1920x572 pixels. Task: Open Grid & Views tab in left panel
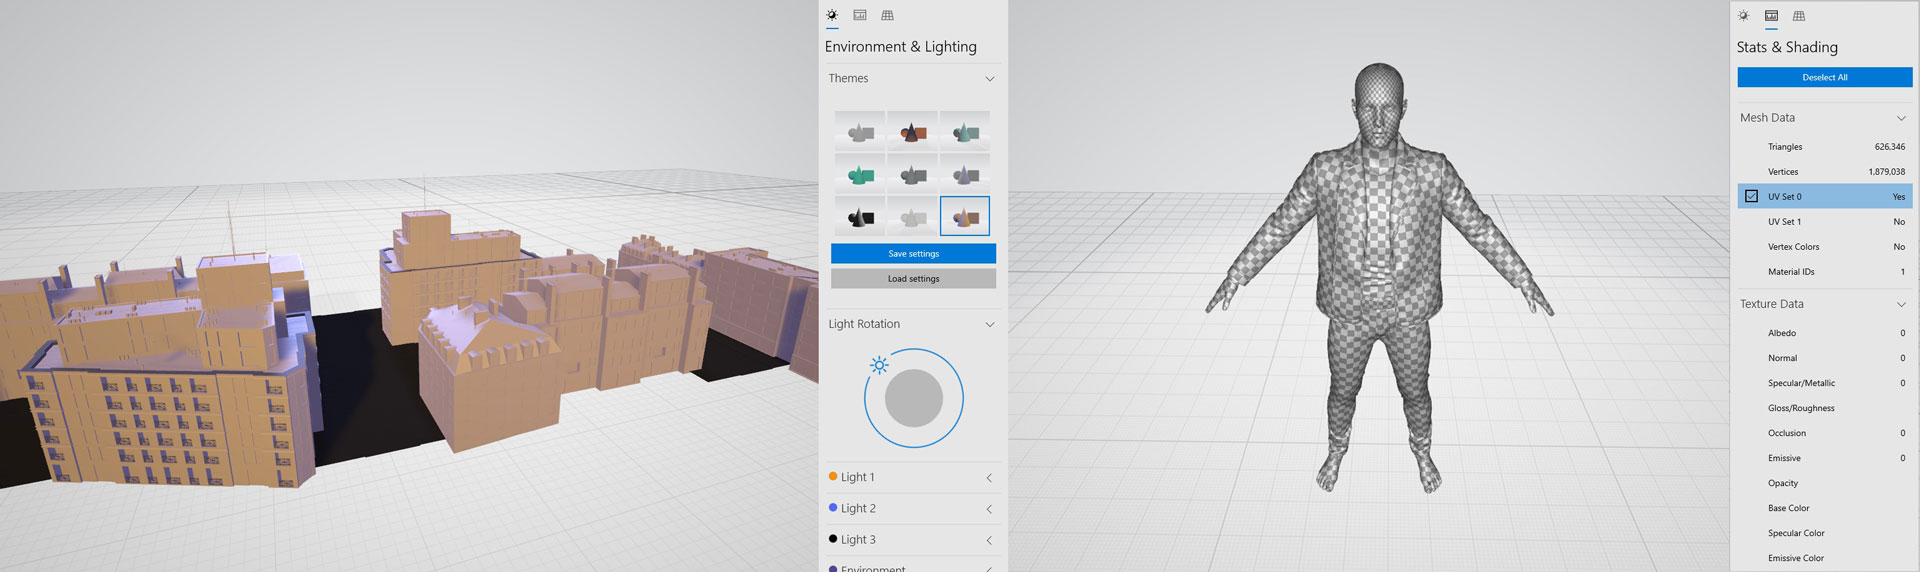point(887,15)
